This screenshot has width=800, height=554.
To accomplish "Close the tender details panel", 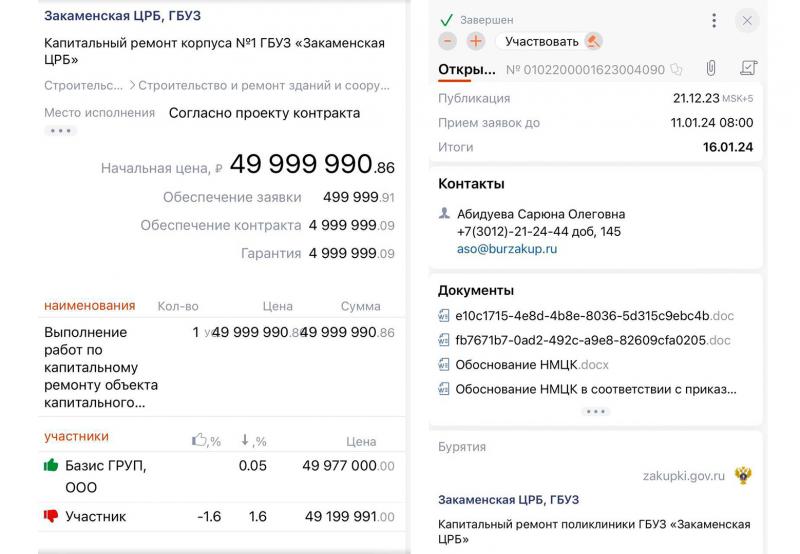I will pyautogui.click(x=747, y=20).
